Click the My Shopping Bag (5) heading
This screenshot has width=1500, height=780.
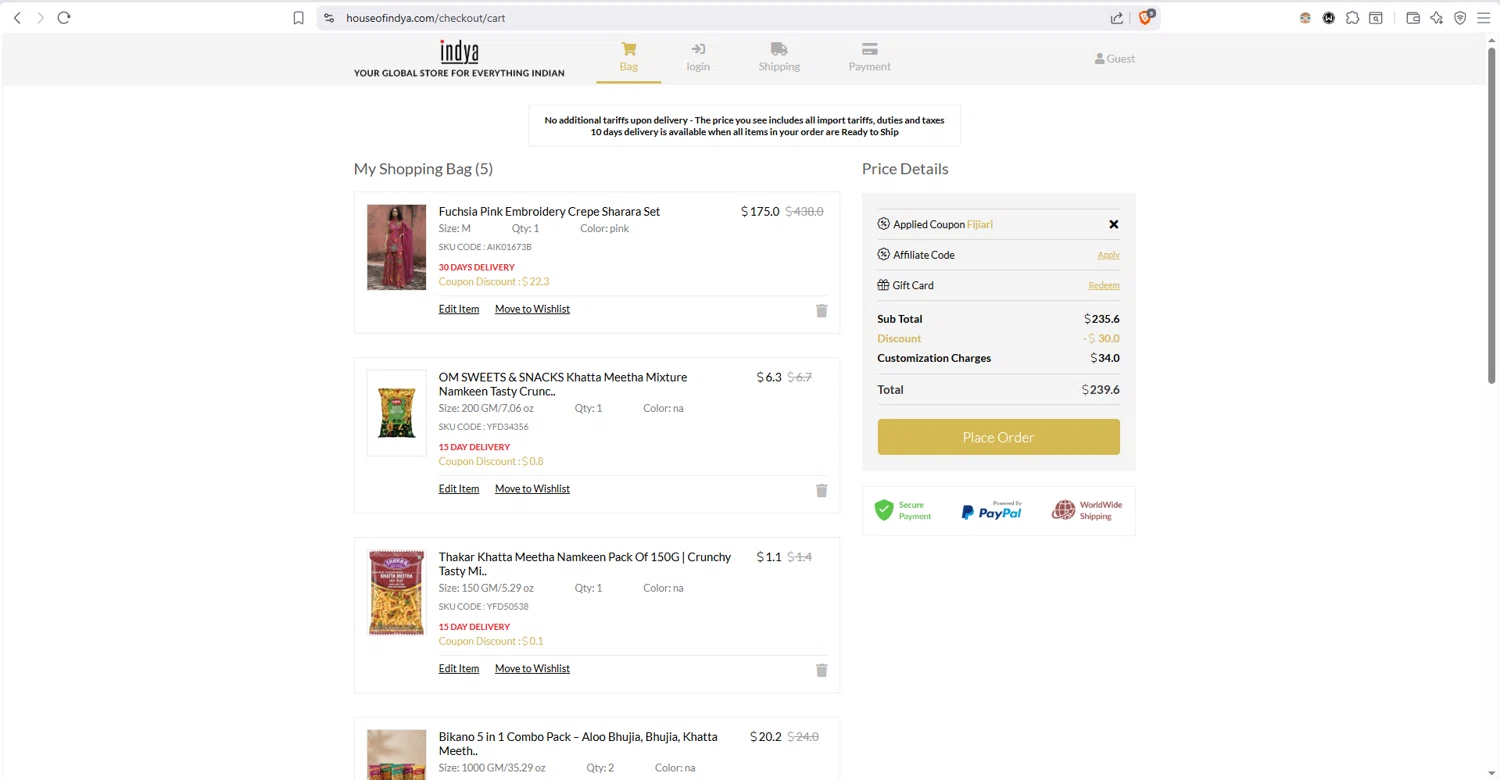(x=423, y=169)
